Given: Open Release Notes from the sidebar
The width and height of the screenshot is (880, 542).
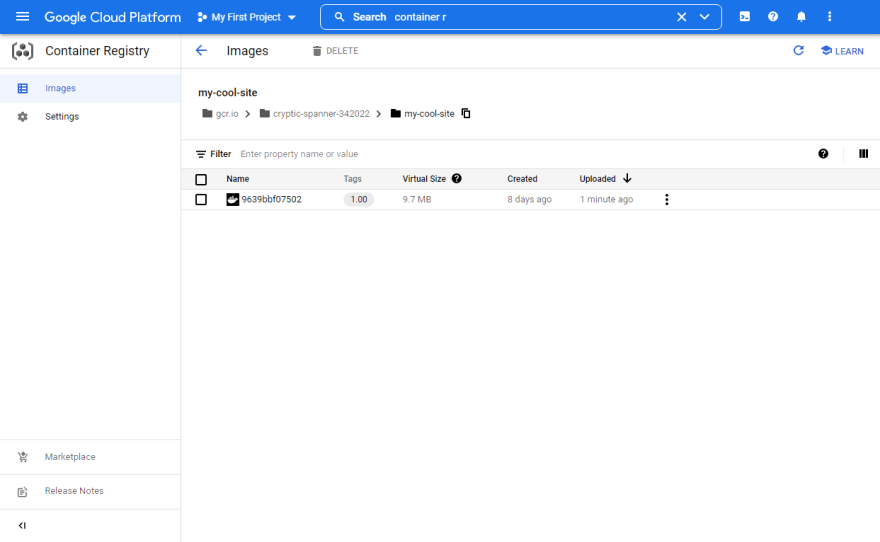Looking at the screenshot, I should (x=90, y=492).
